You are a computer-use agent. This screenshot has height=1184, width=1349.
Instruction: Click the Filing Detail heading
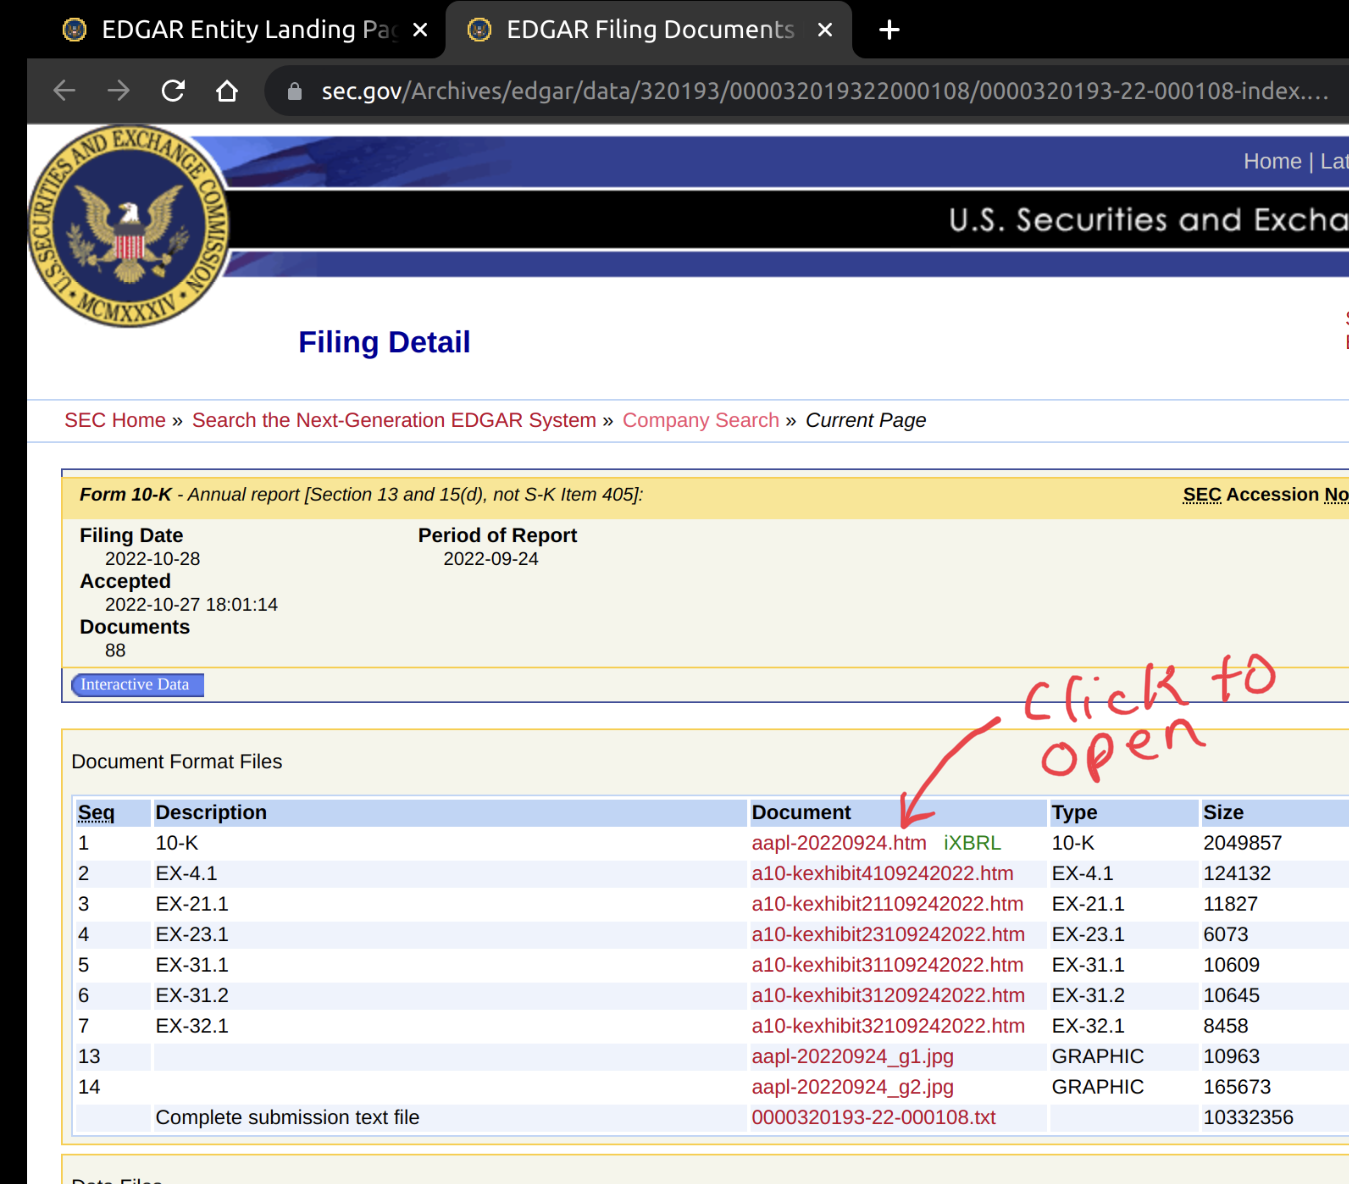click(x=384, y=342)
